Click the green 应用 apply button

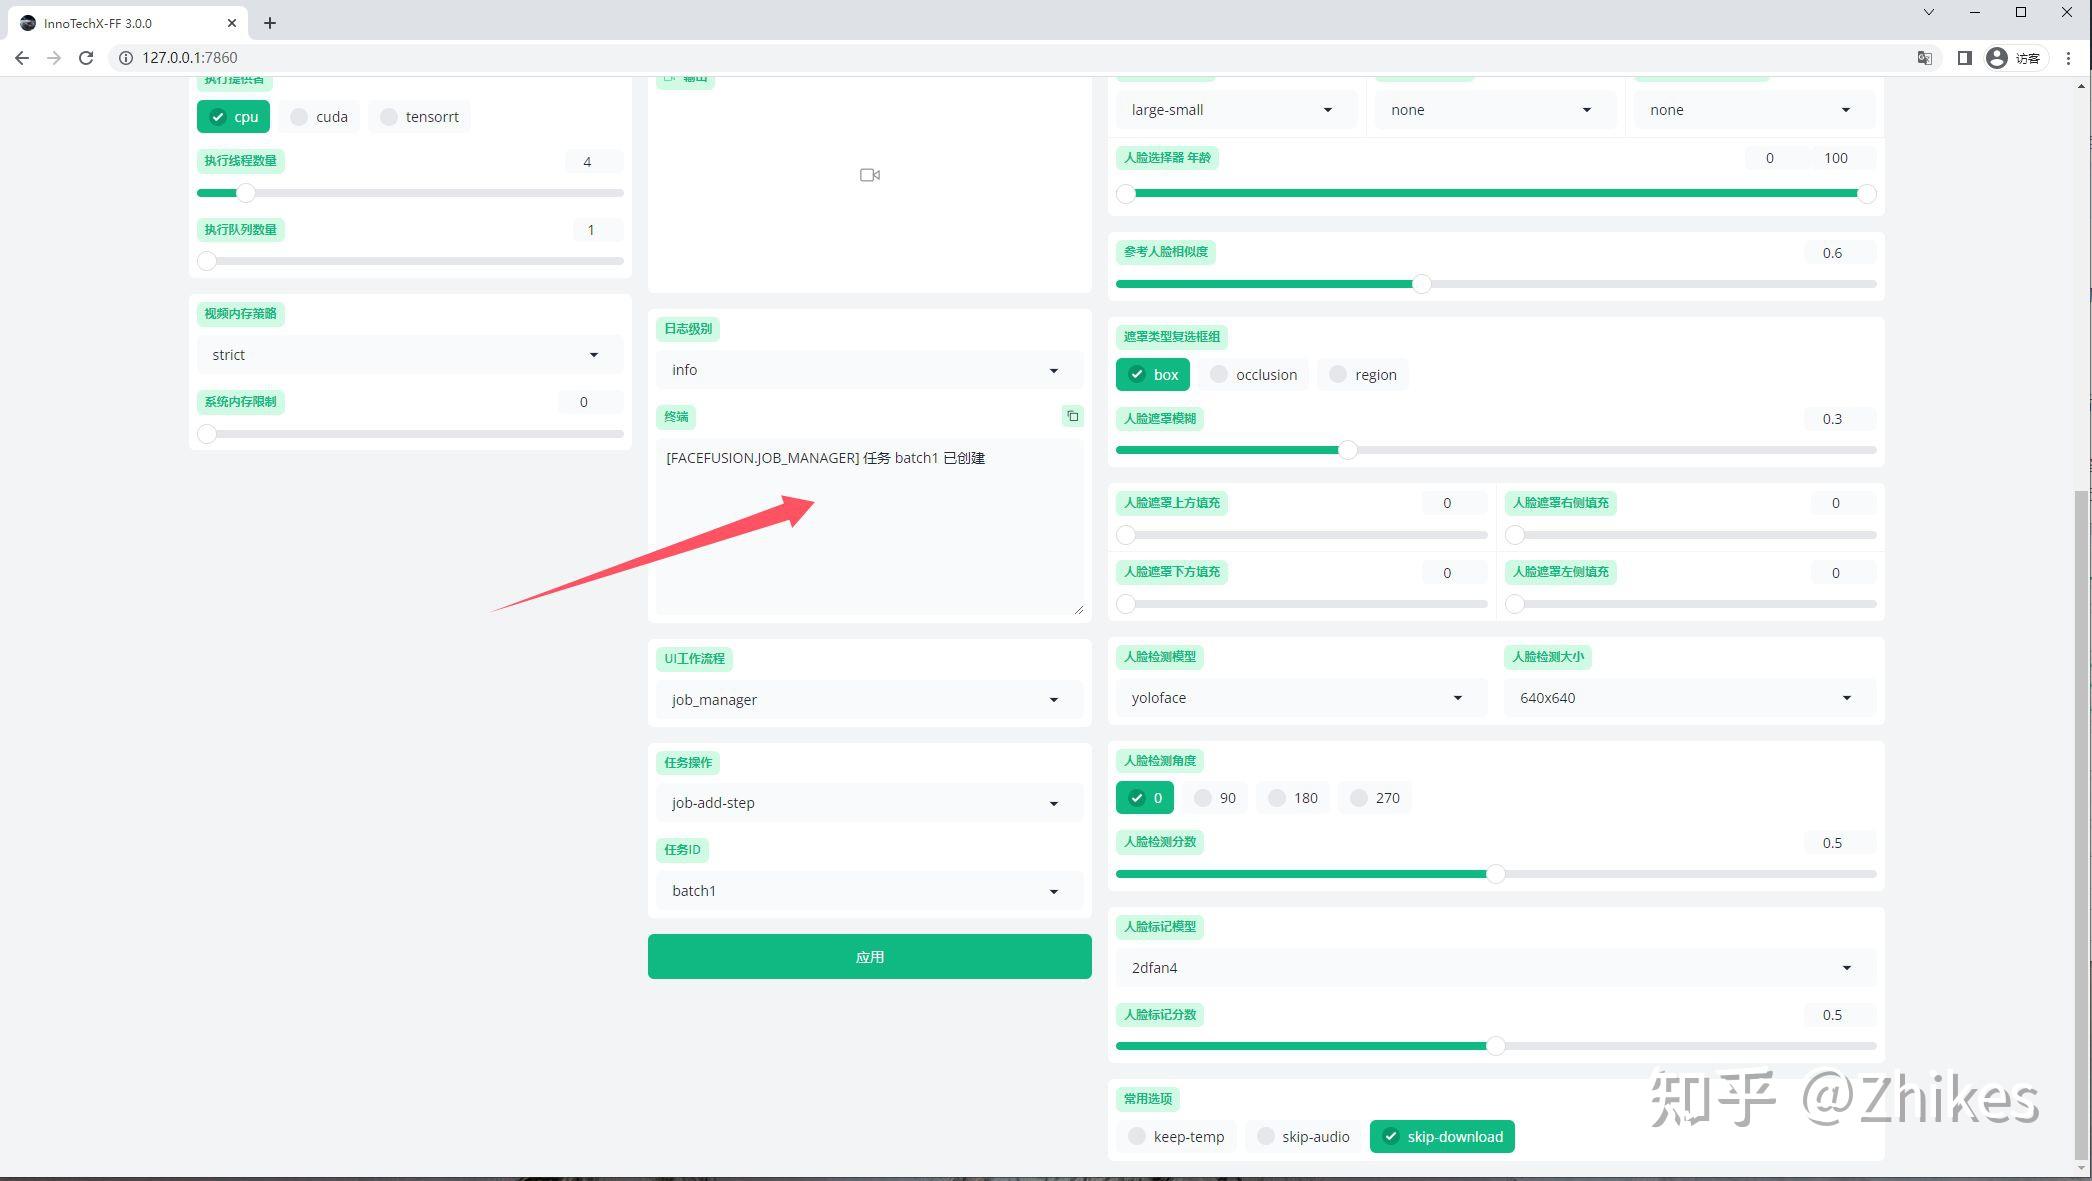[870, 957]
